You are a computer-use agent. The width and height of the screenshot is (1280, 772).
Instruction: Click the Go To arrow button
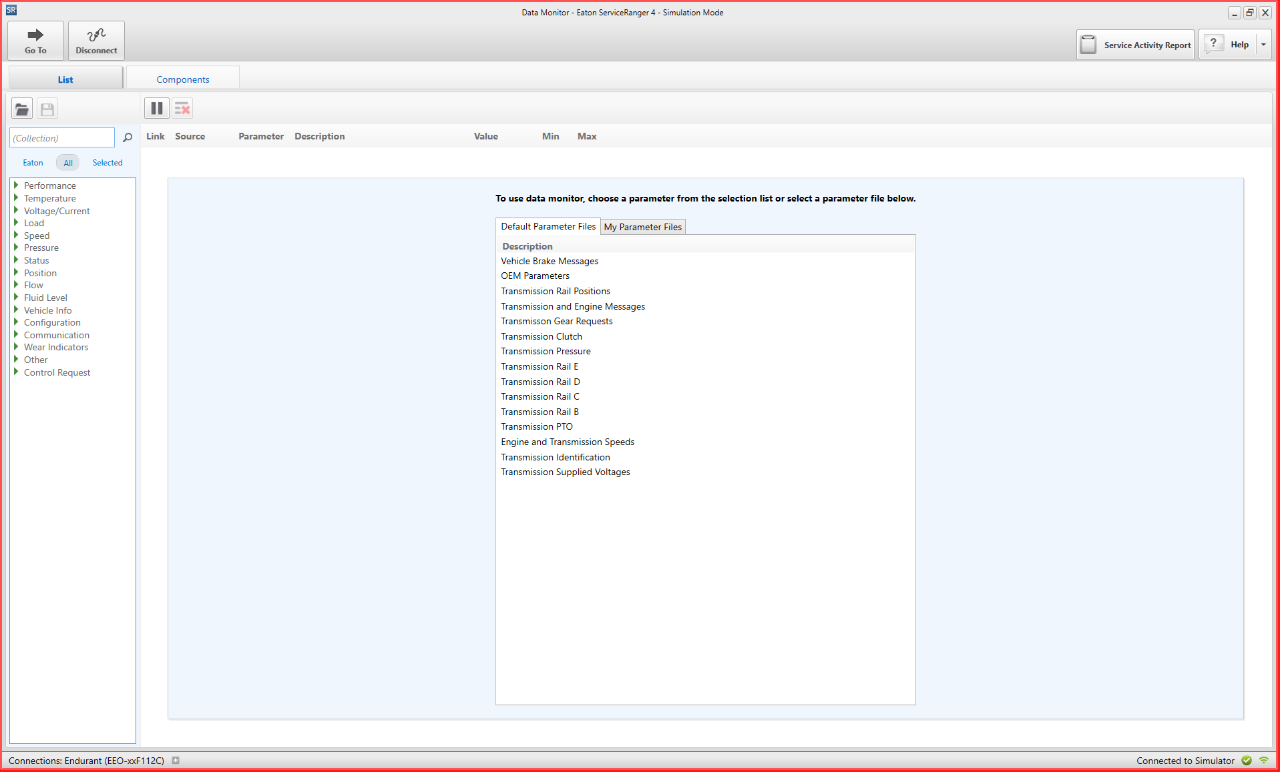(x=35, y=41)
